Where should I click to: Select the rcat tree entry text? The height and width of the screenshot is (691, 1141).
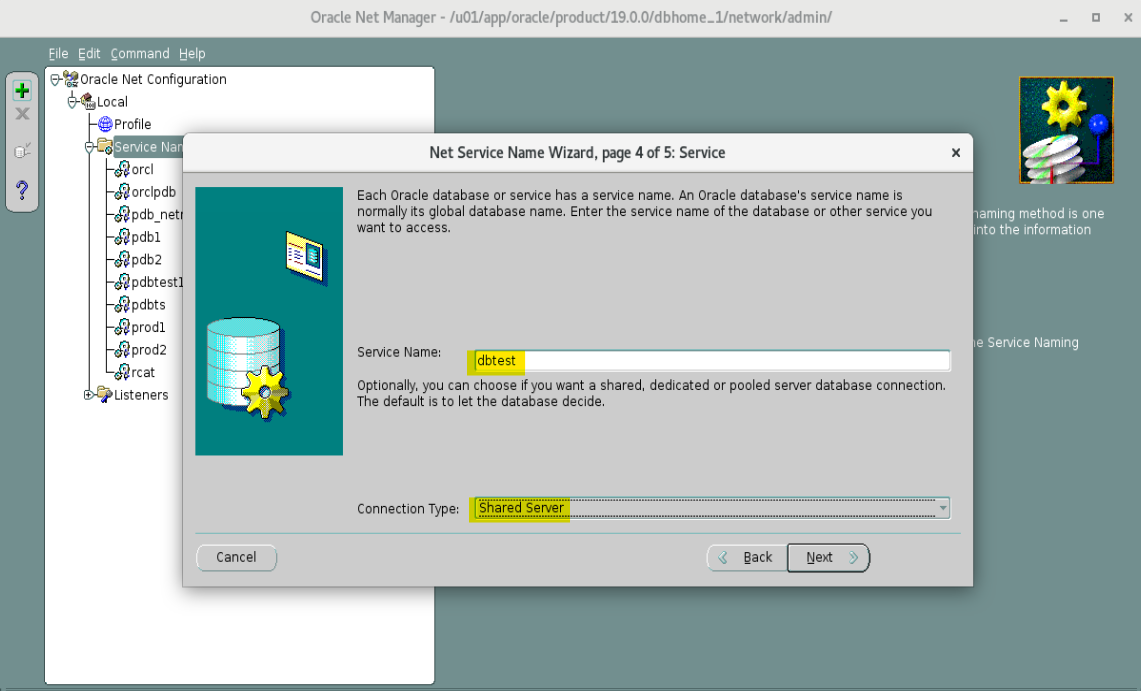143,372
